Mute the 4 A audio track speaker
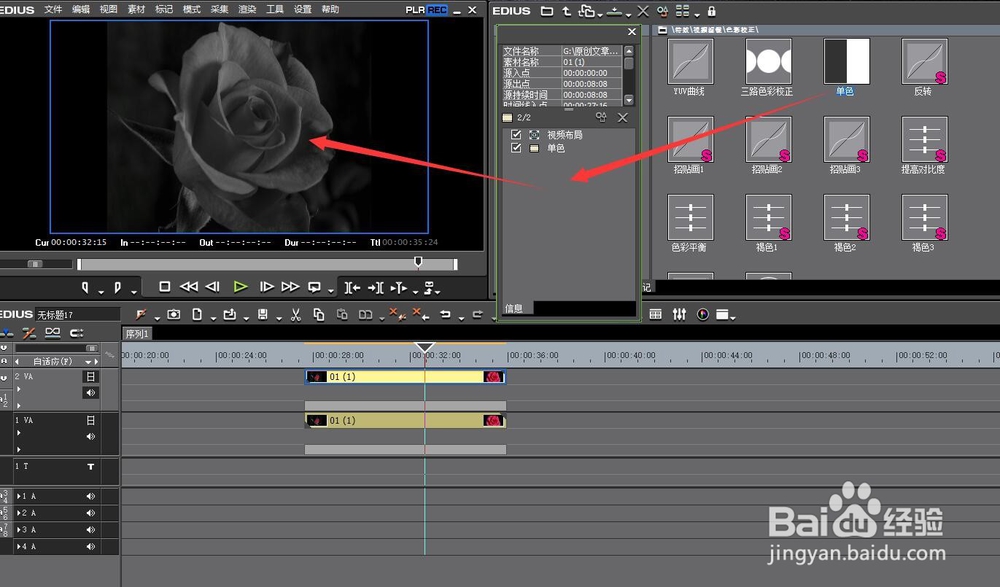Viewport: 1000px width, 587px height. pos(91,547)
